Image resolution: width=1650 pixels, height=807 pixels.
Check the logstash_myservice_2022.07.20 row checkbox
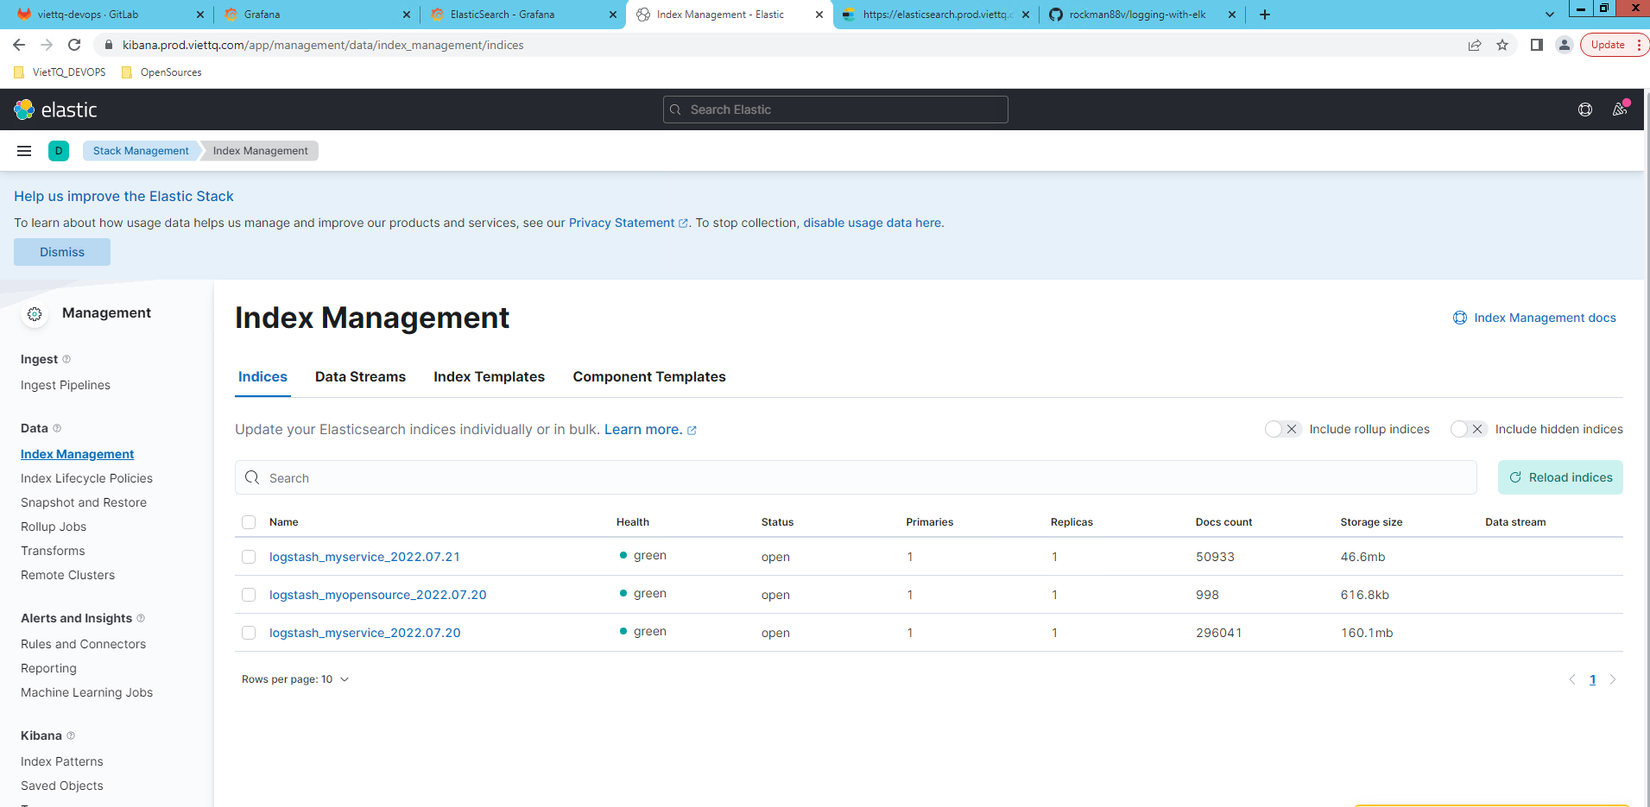click(249, 633)
